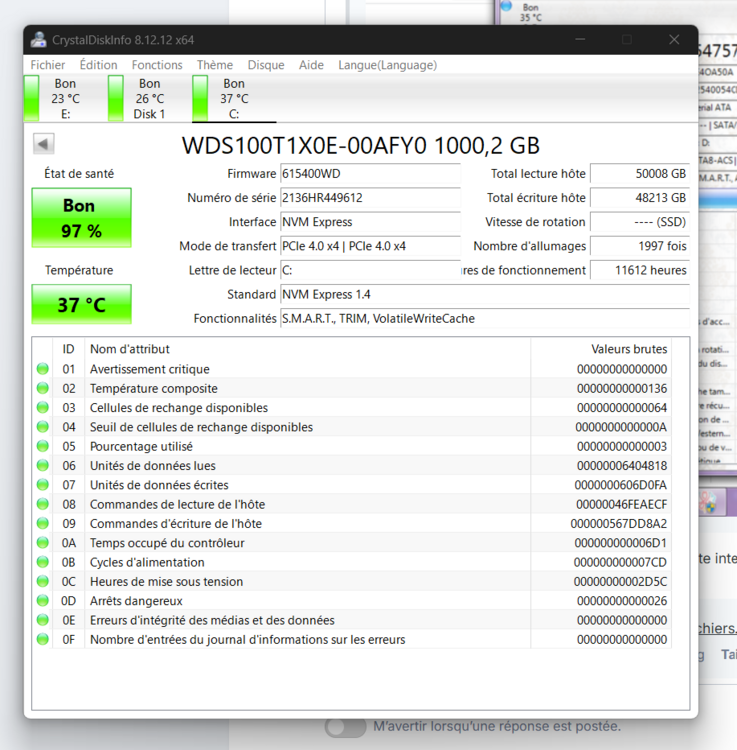
Task: Open the Fichier menu
Action: (x=48, y=65)
